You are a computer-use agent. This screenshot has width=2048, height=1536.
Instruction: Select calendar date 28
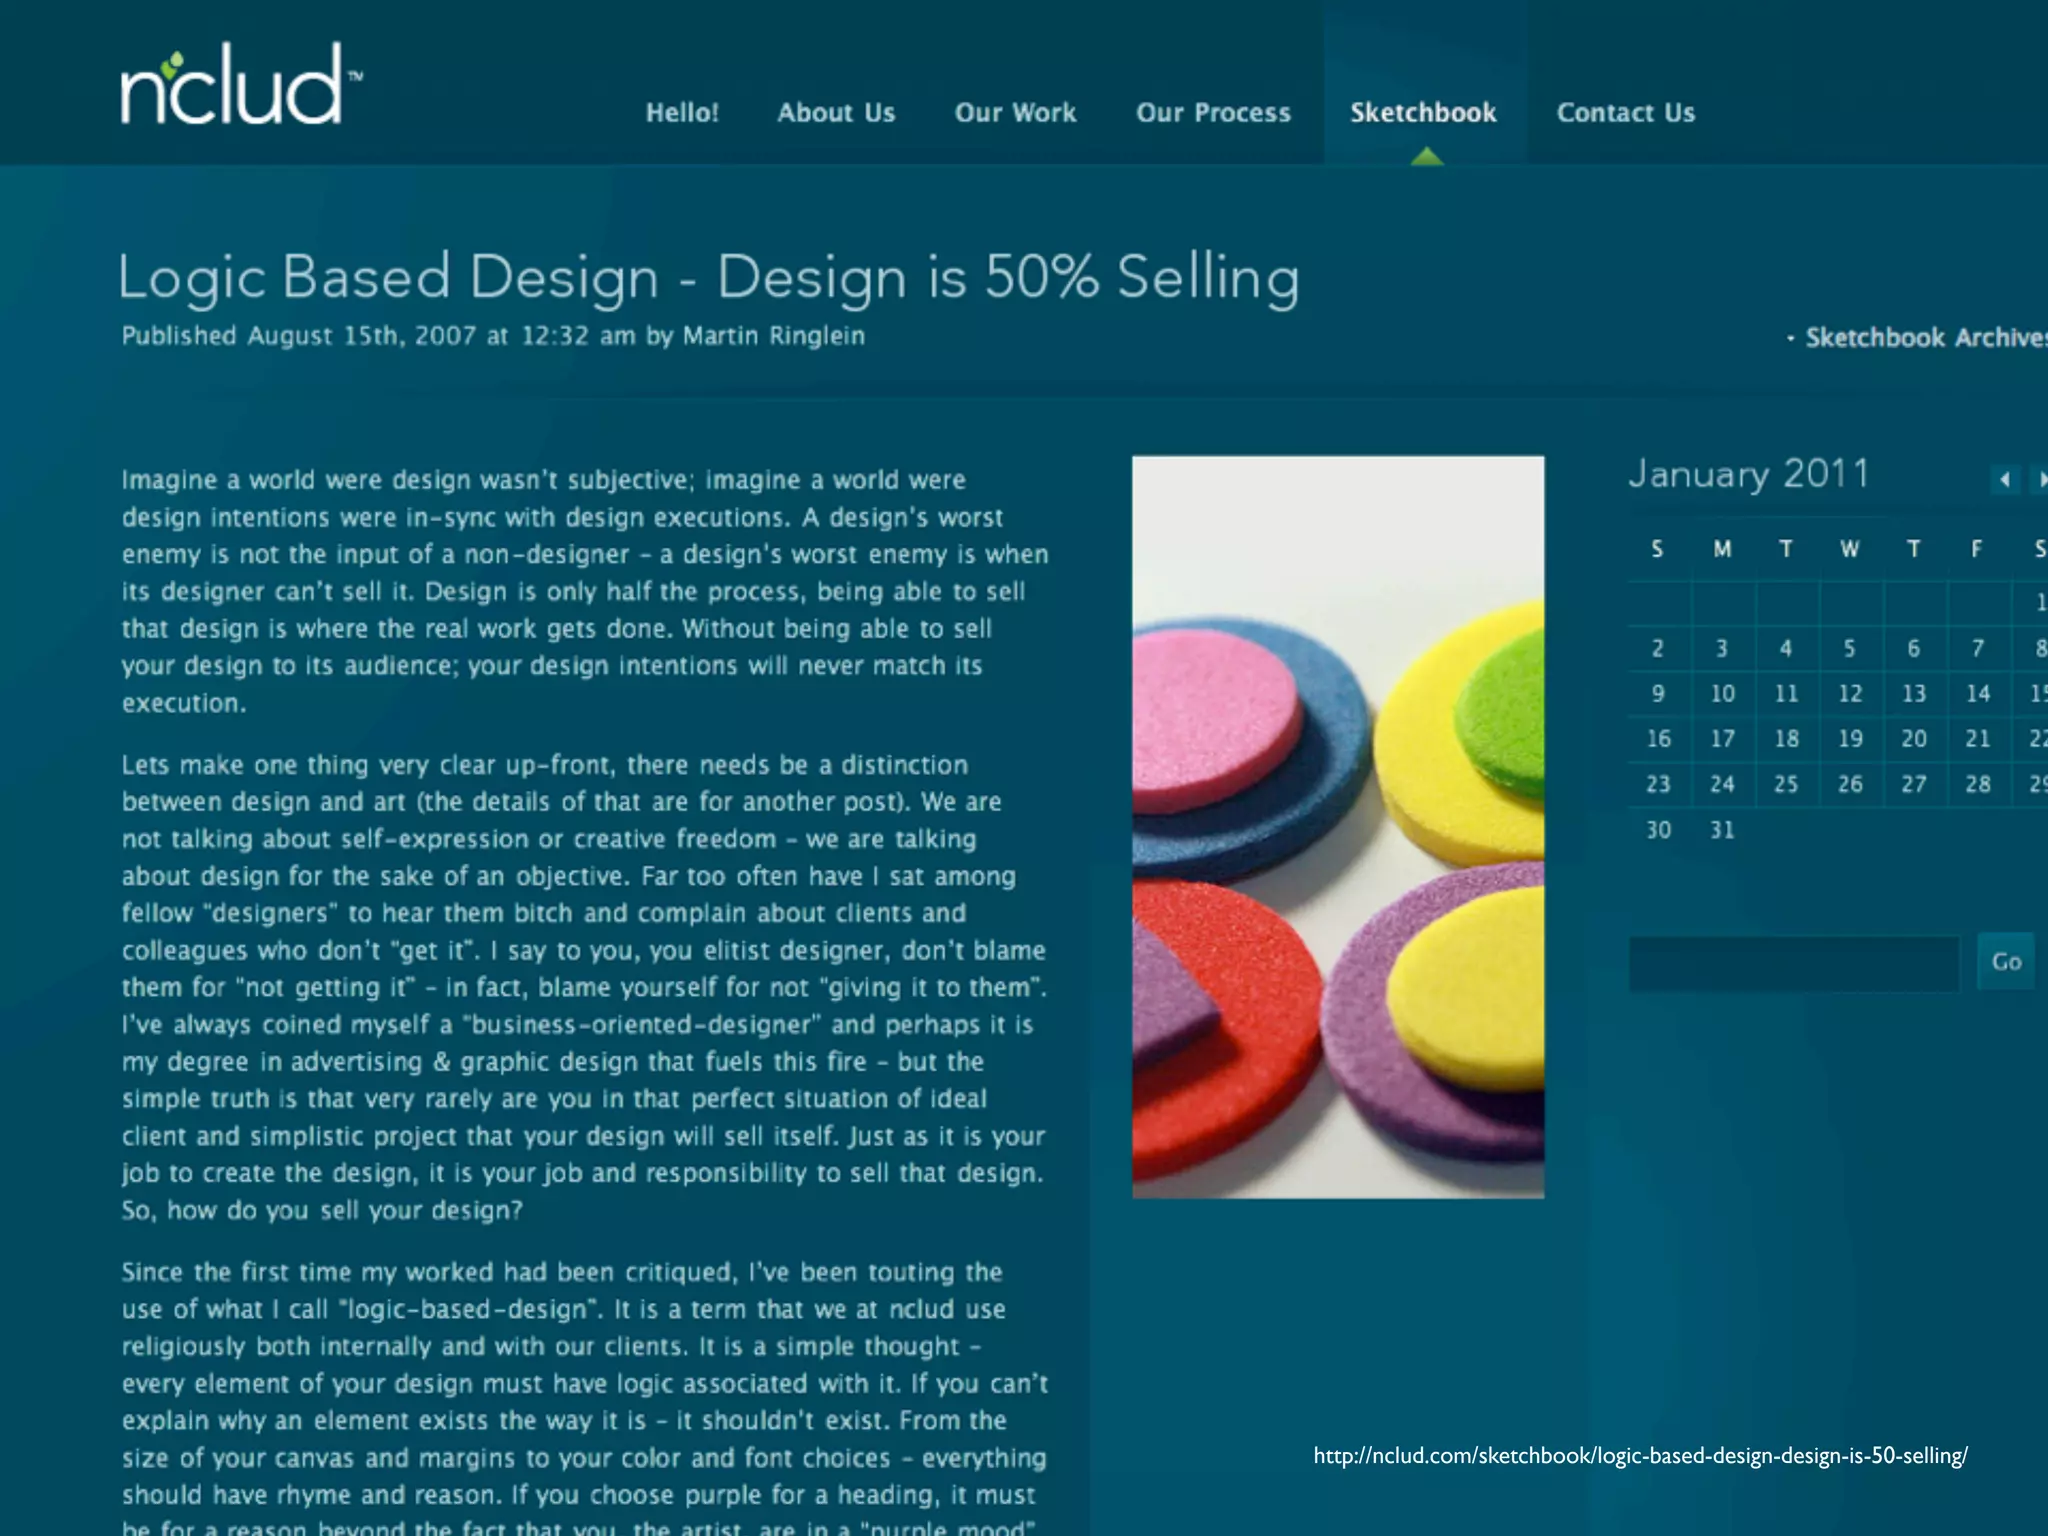pyautogui.click(x=1977, y=784)
